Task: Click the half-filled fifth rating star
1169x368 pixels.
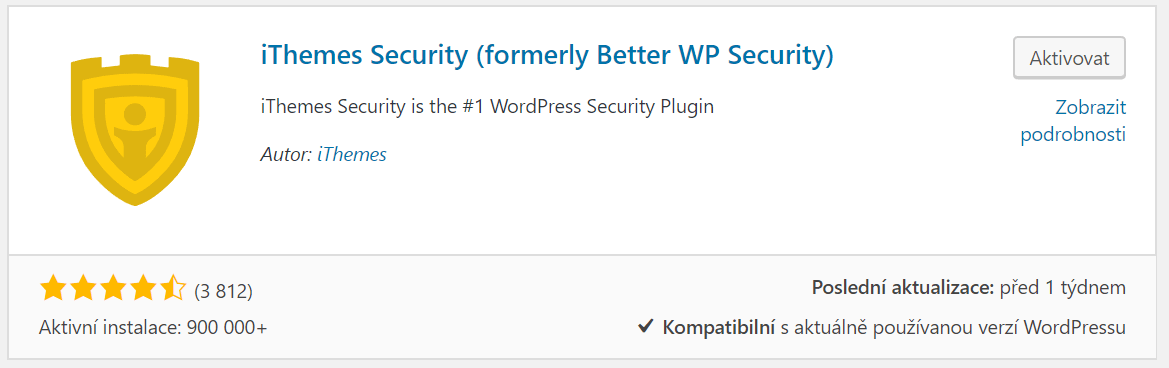Action: (x=172, y=288)
